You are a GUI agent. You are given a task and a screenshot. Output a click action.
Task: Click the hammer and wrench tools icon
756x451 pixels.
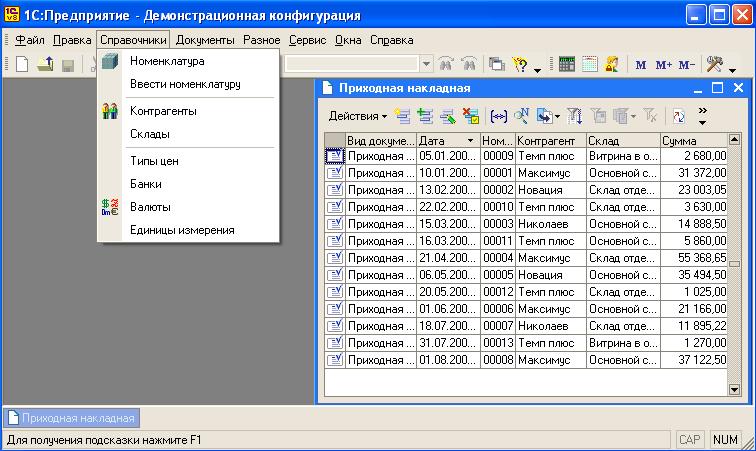coord(715,64)
